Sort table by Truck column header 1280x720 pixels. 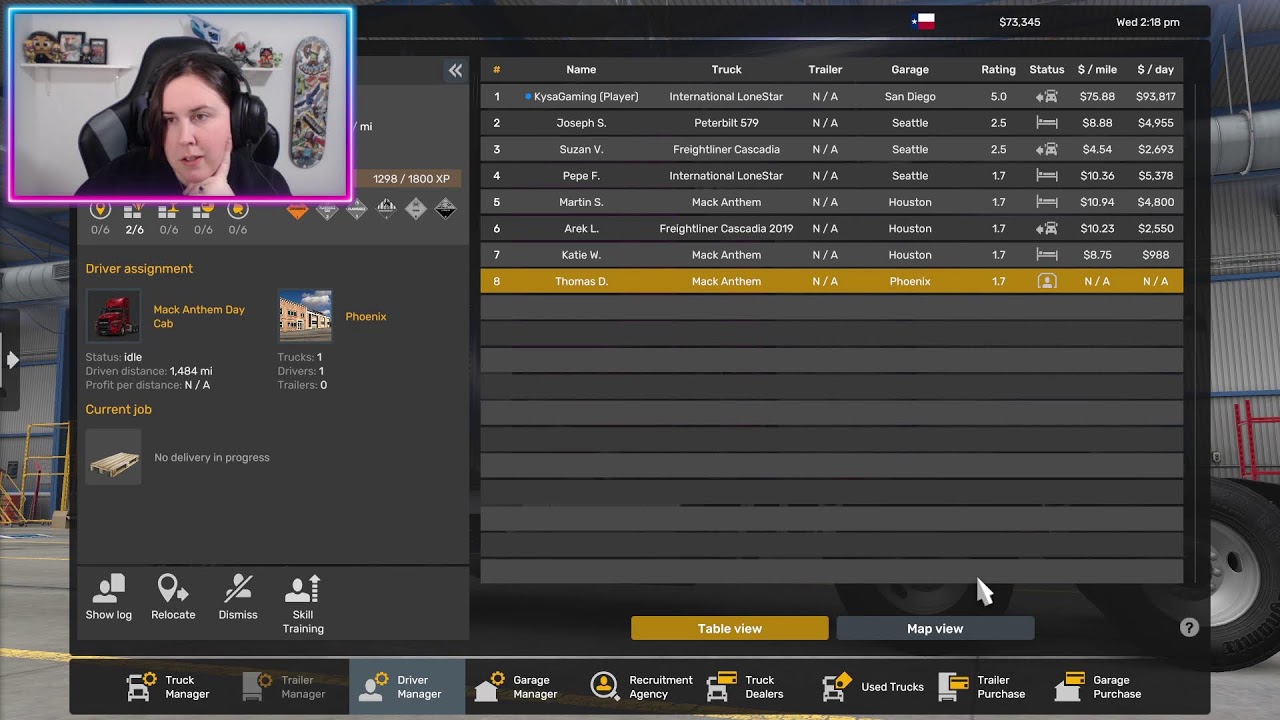pos(727,70)
